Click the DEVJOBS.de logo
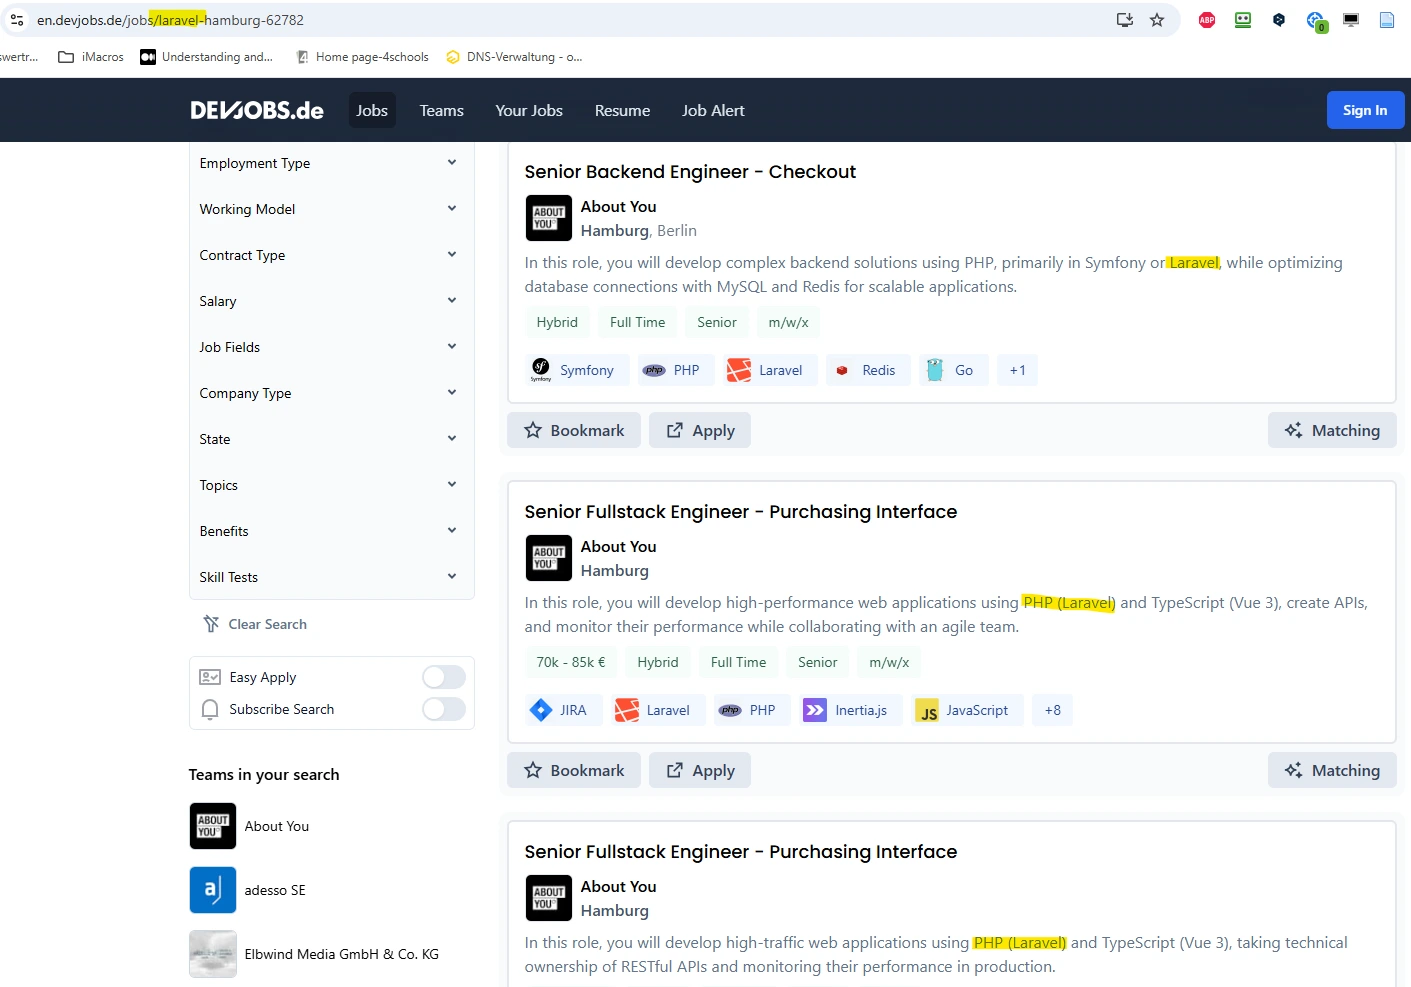 (x=257, y=110)
